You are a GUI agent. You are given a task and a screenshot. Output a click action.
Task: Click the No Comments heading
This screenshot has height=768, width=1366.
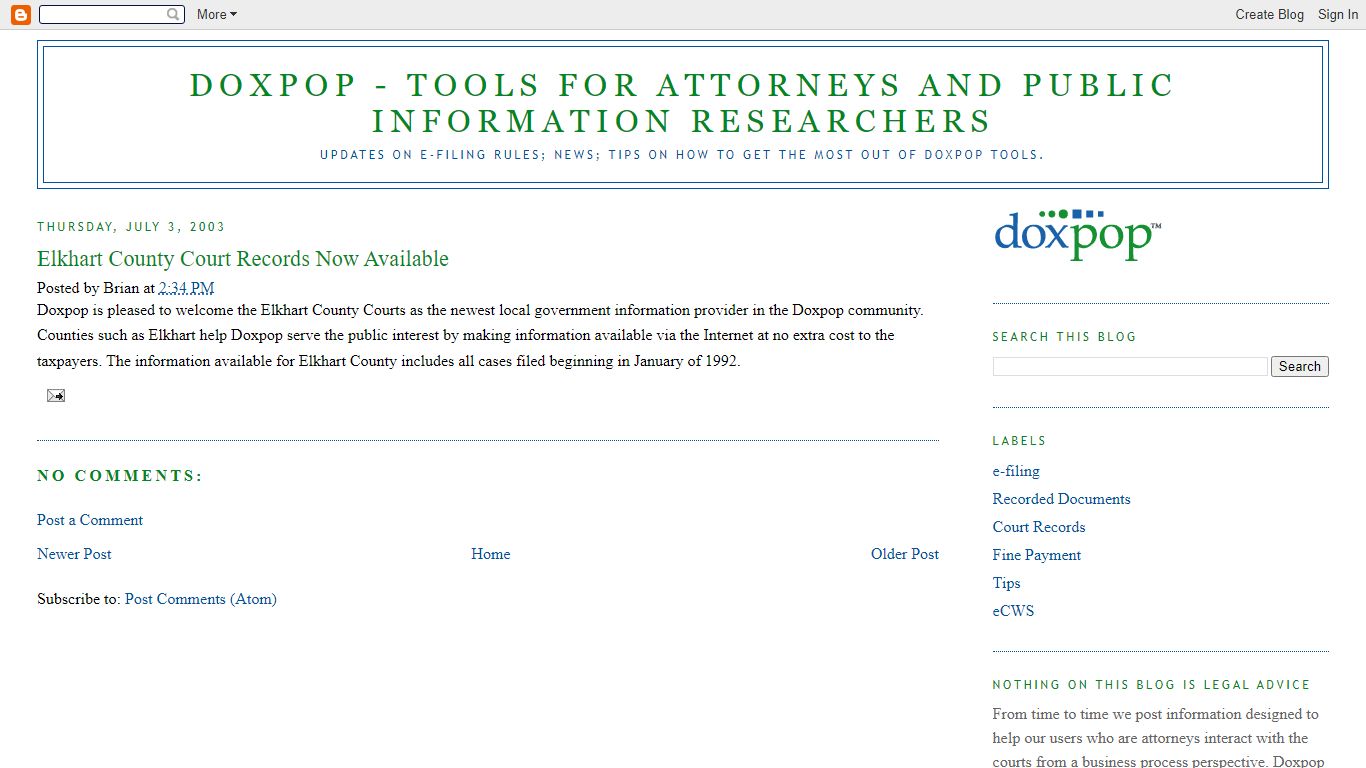(120, 476)
